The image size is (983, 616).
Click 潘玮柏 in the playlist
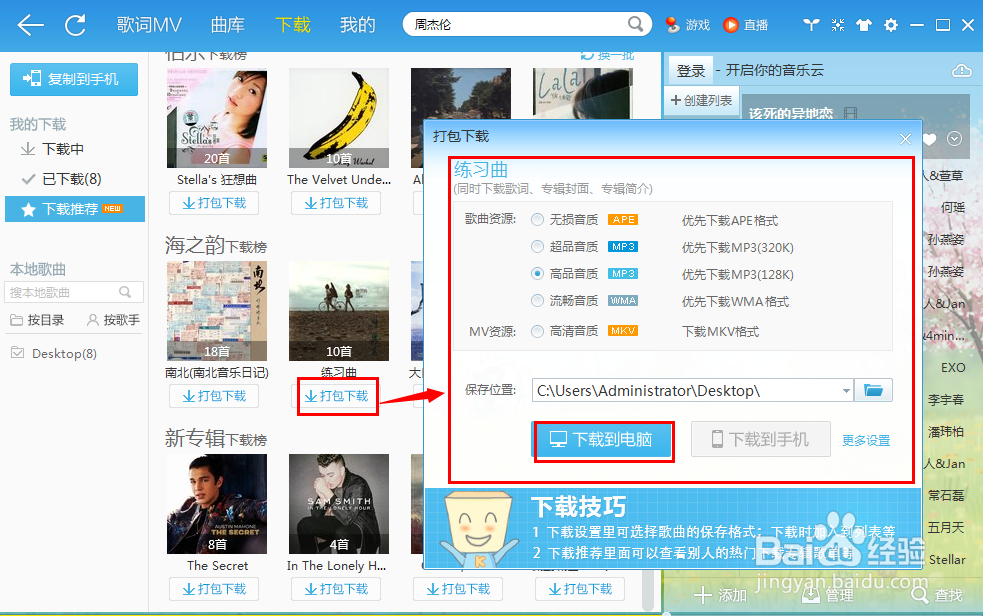click(x=946, y=431)
